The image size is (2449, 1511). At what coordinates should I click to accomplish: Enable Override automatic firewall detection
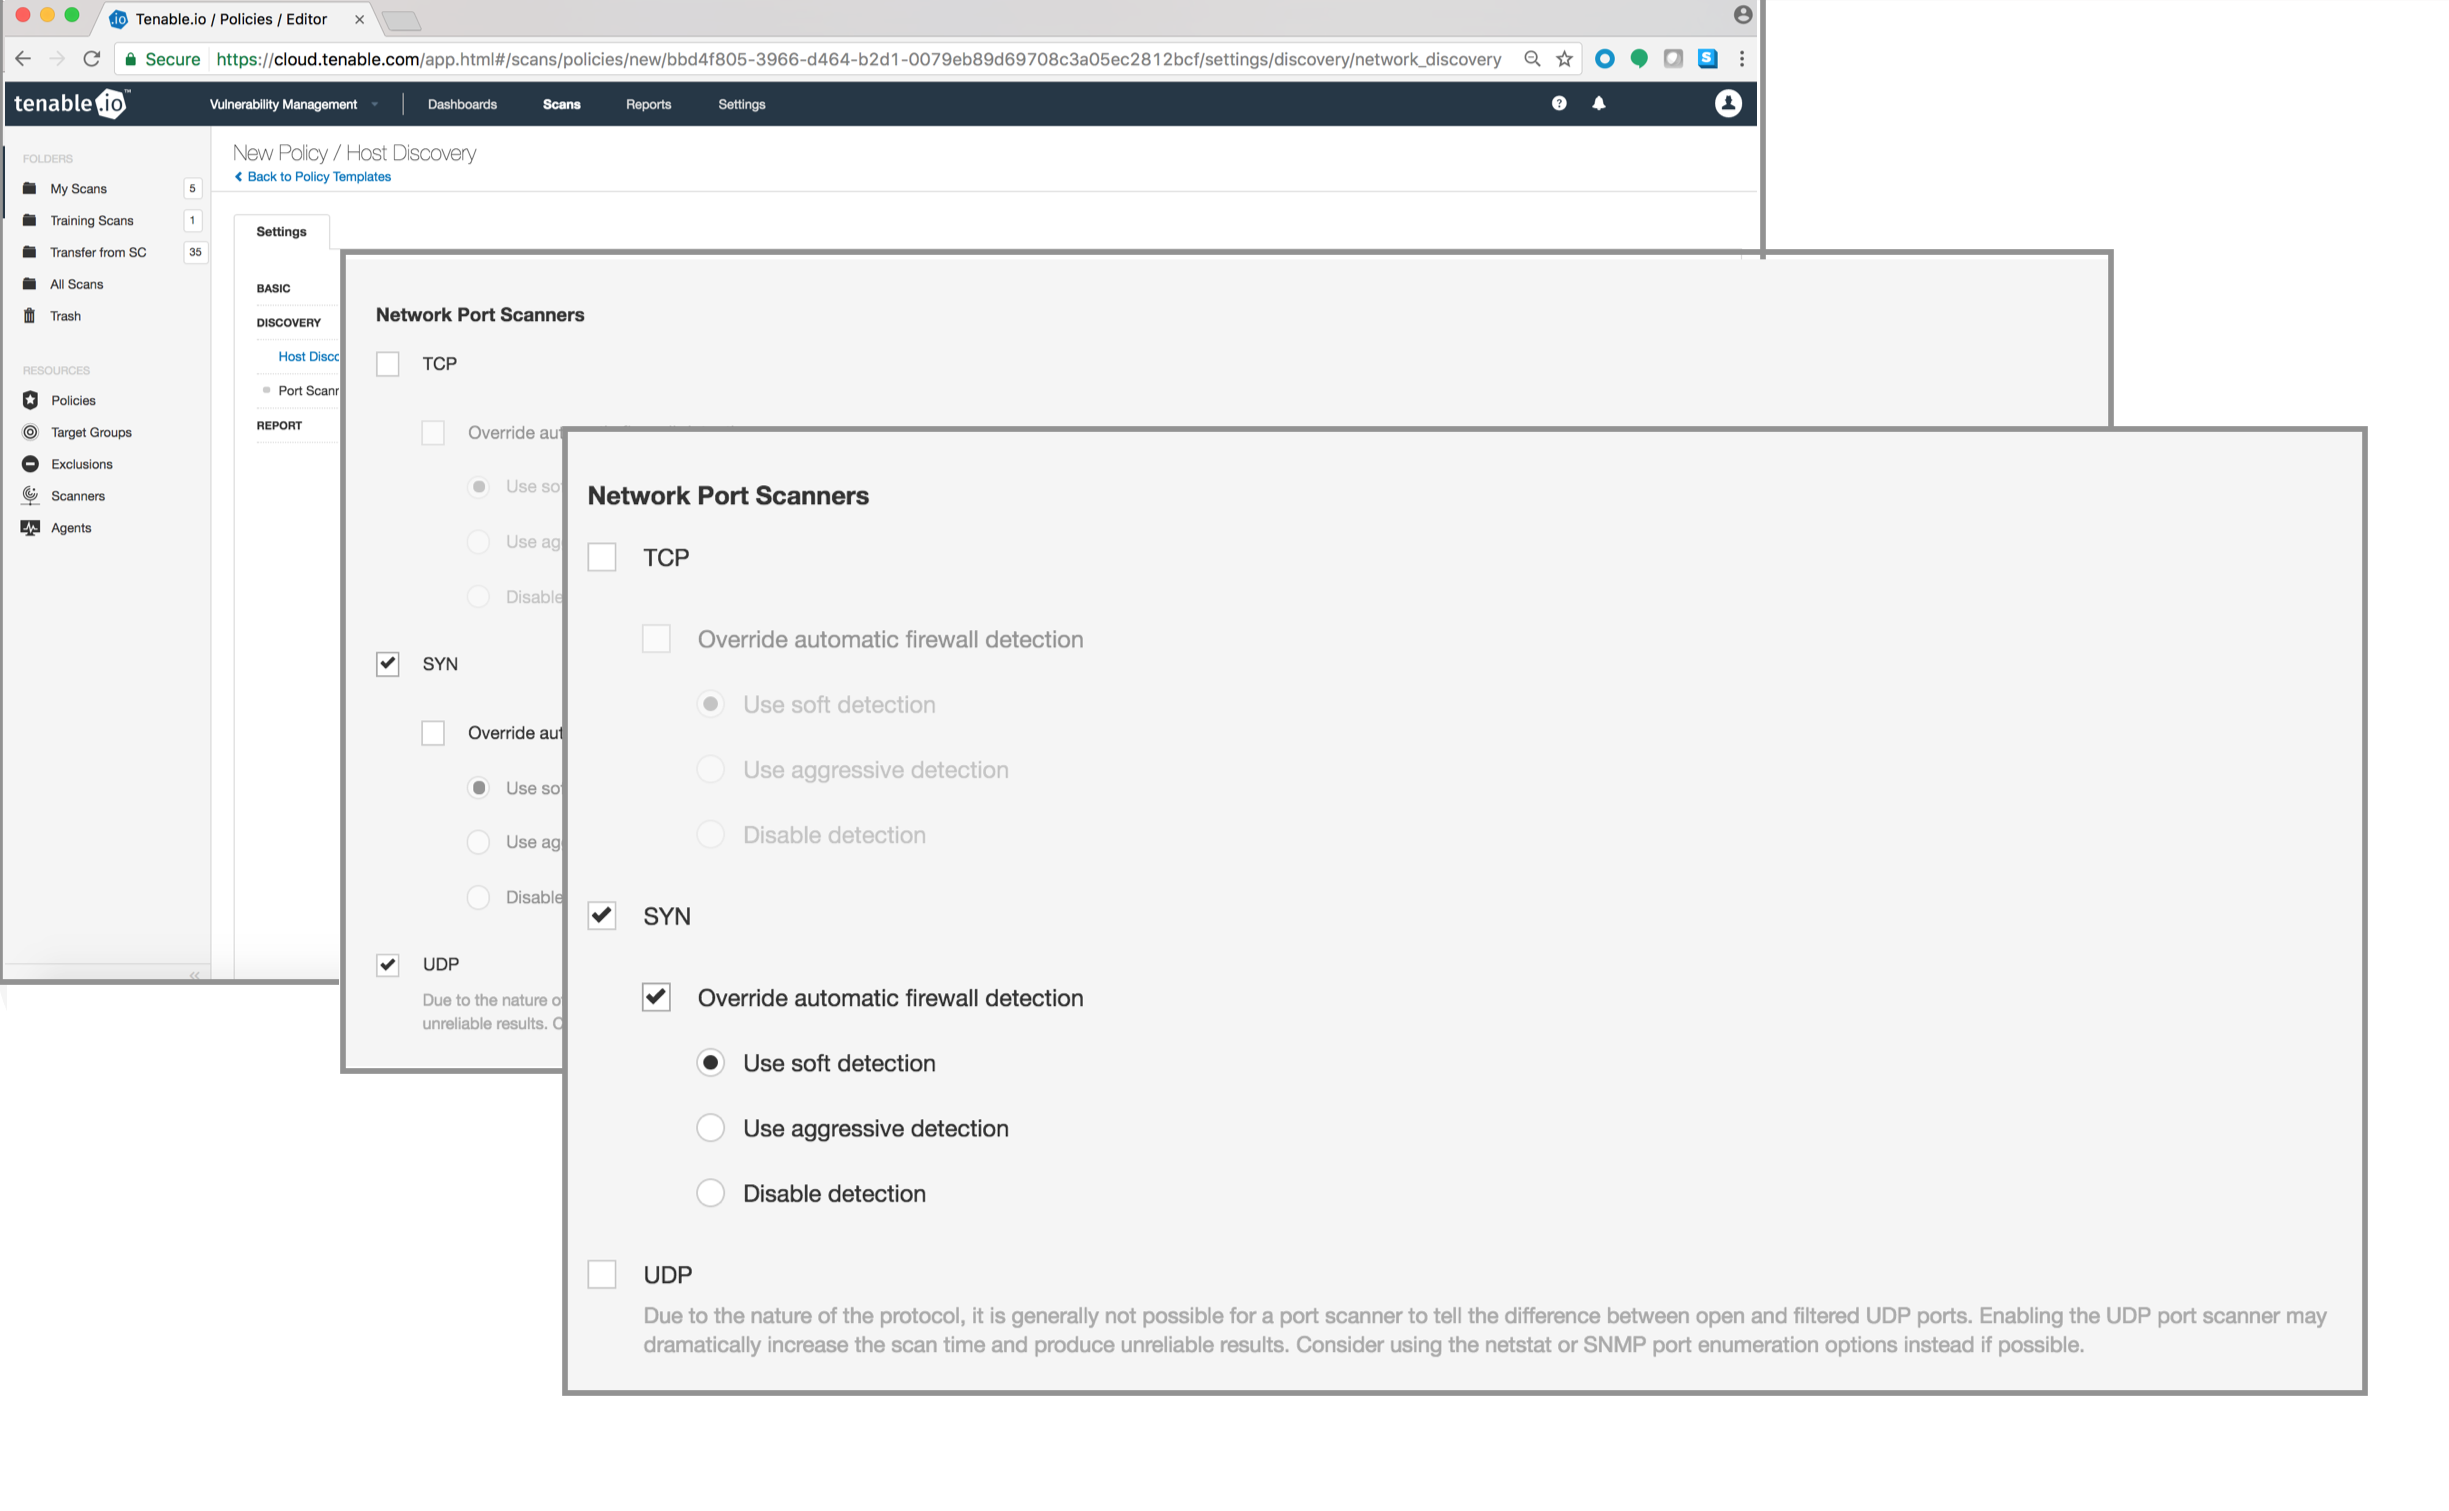coord(656,997)
